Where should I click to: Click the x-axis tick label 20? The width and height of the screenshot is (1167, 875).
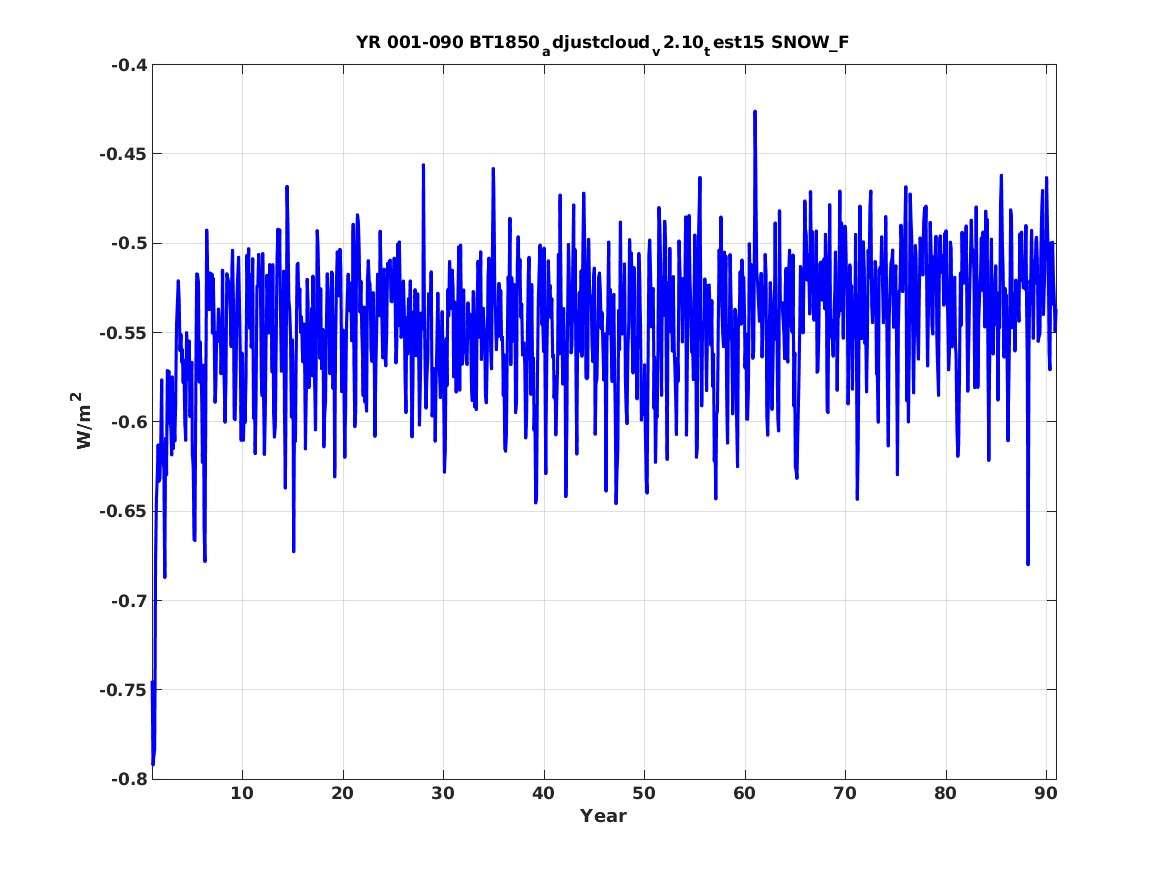[342, 794]
